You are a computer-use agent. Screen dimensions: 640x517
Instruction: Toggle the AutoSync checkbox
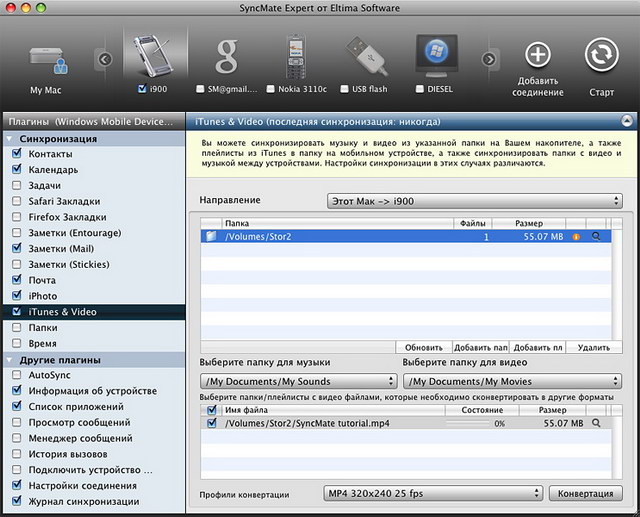(x=17, y=375)
